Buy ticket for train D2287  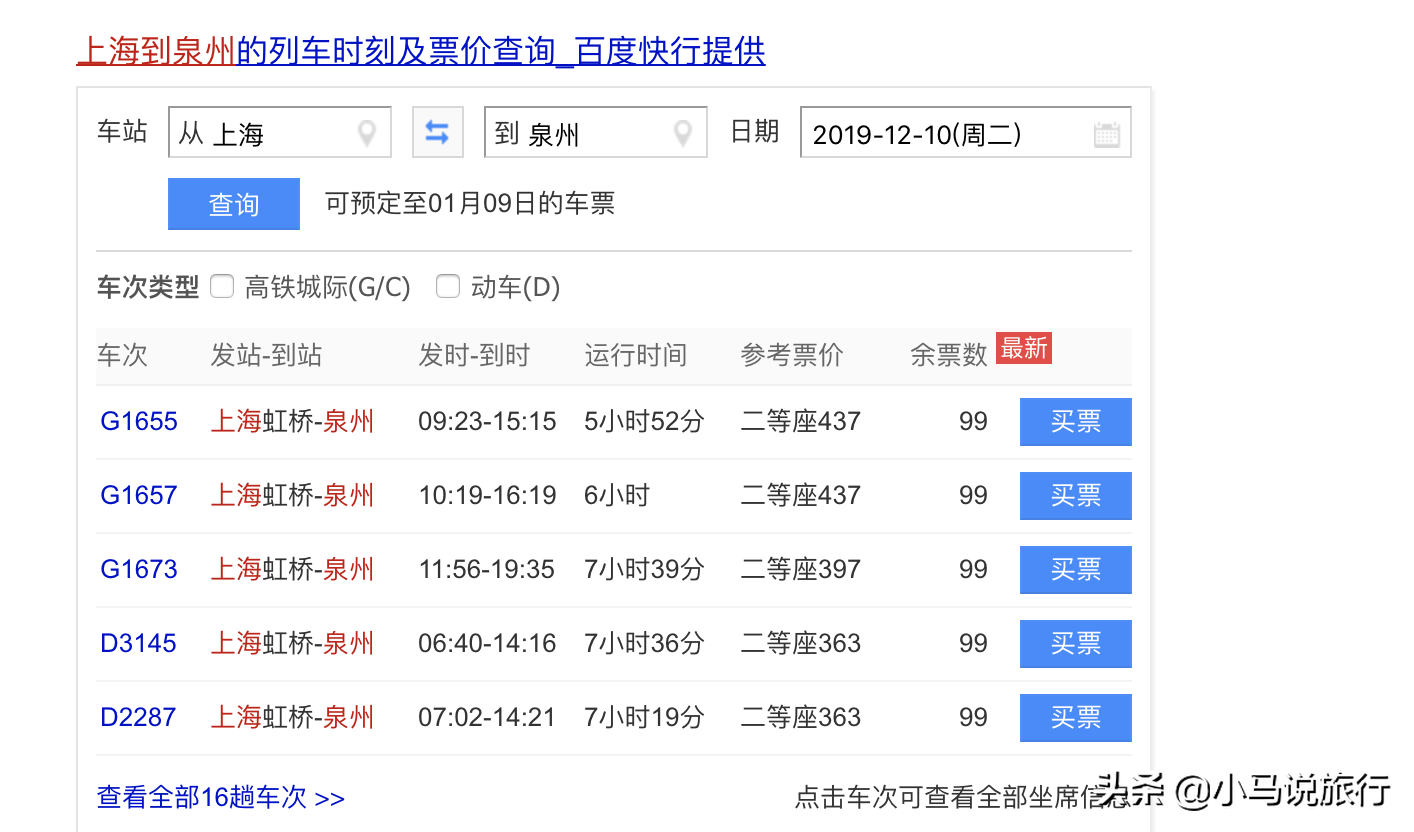[1076, 717]
